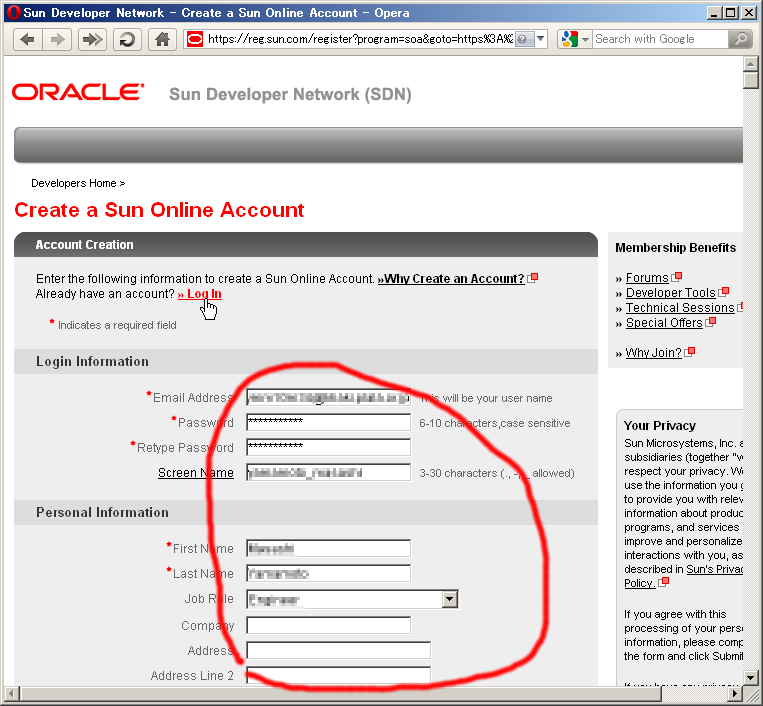Click the Retype Password field
763x706 pixels.
coord(328,447)
